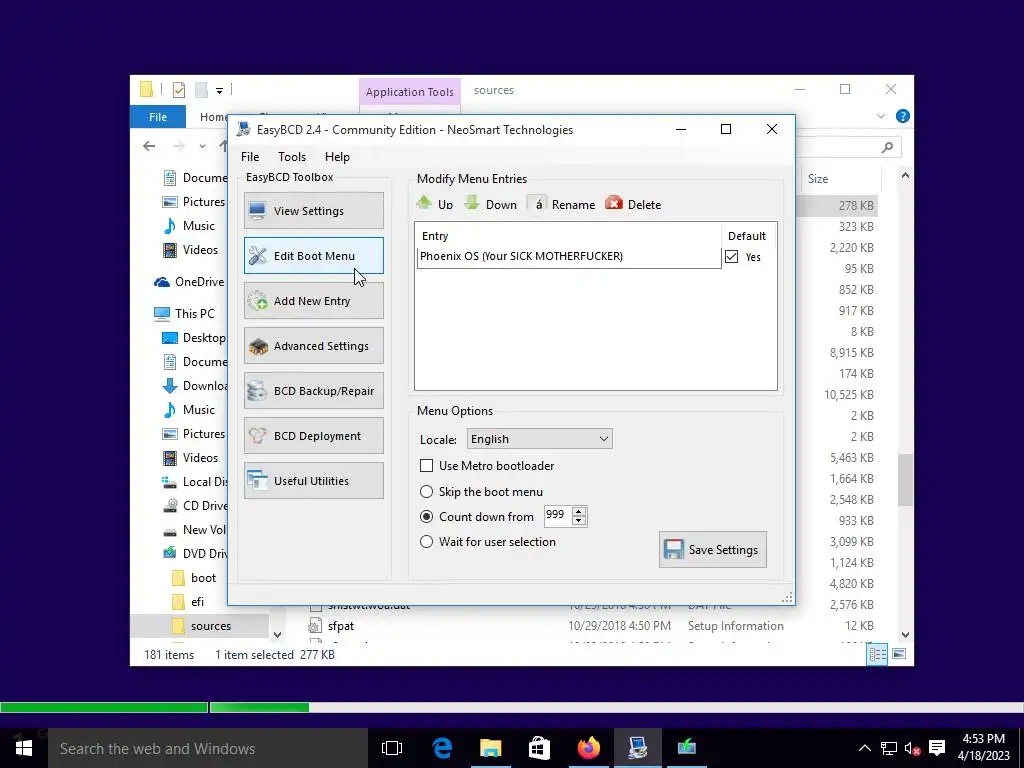
Task: Select the boot folder in navigation tree
Action: point(194,578)
